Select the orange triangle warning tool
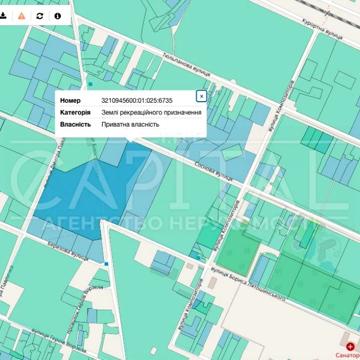The width and height of the screenshot is (360, 360). [x=21, y=16]
